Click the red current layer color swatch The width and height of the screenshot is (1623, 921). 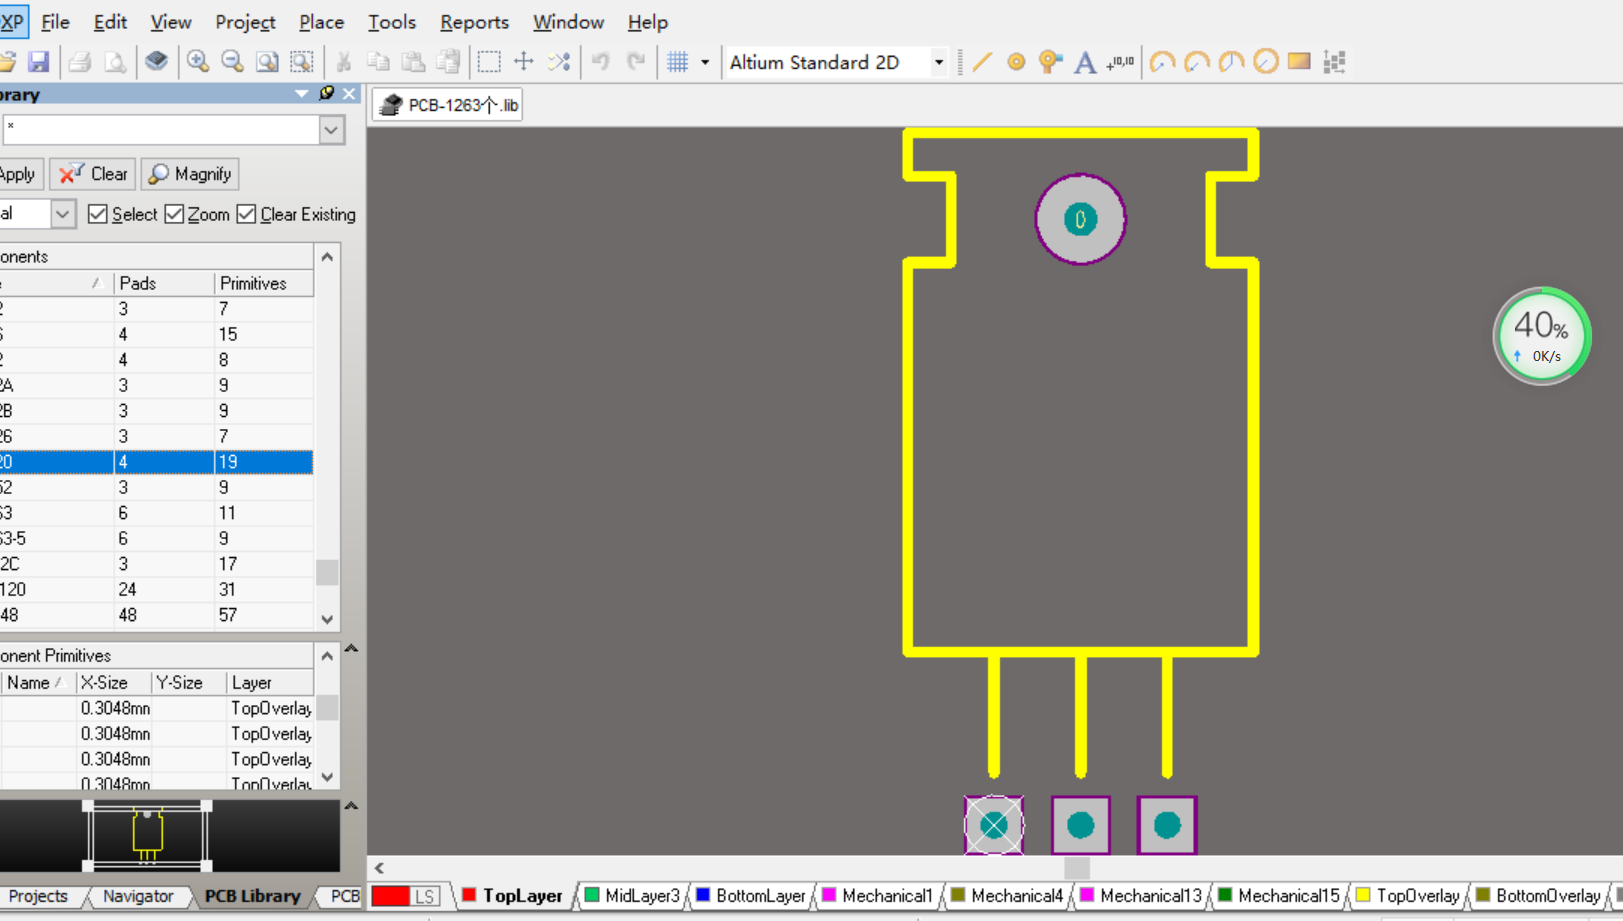click(x=390, y=896)
